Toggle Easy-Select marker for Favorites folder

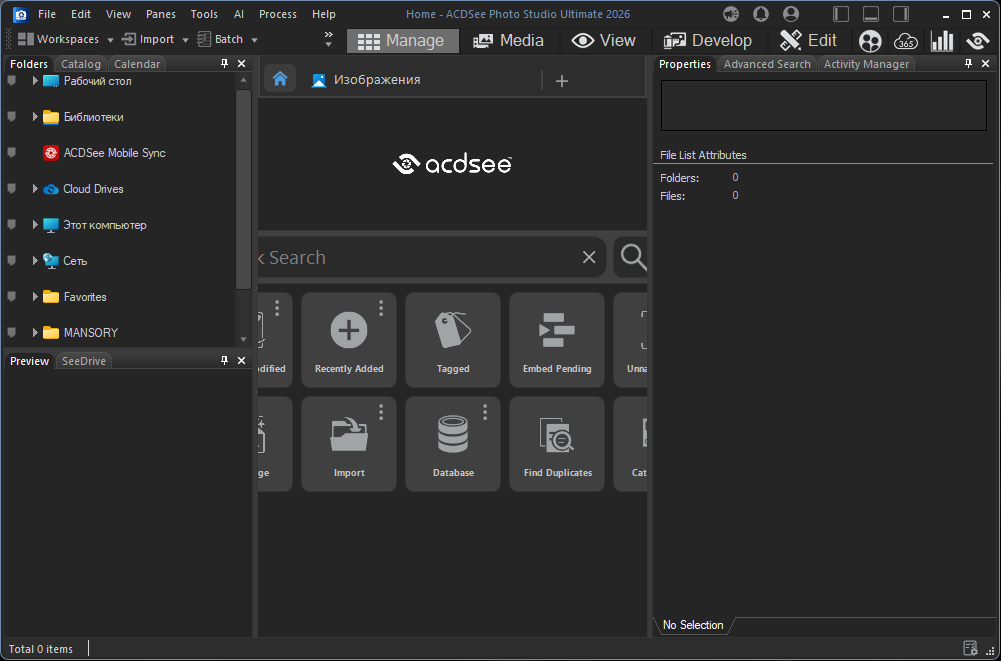point(12,297)
